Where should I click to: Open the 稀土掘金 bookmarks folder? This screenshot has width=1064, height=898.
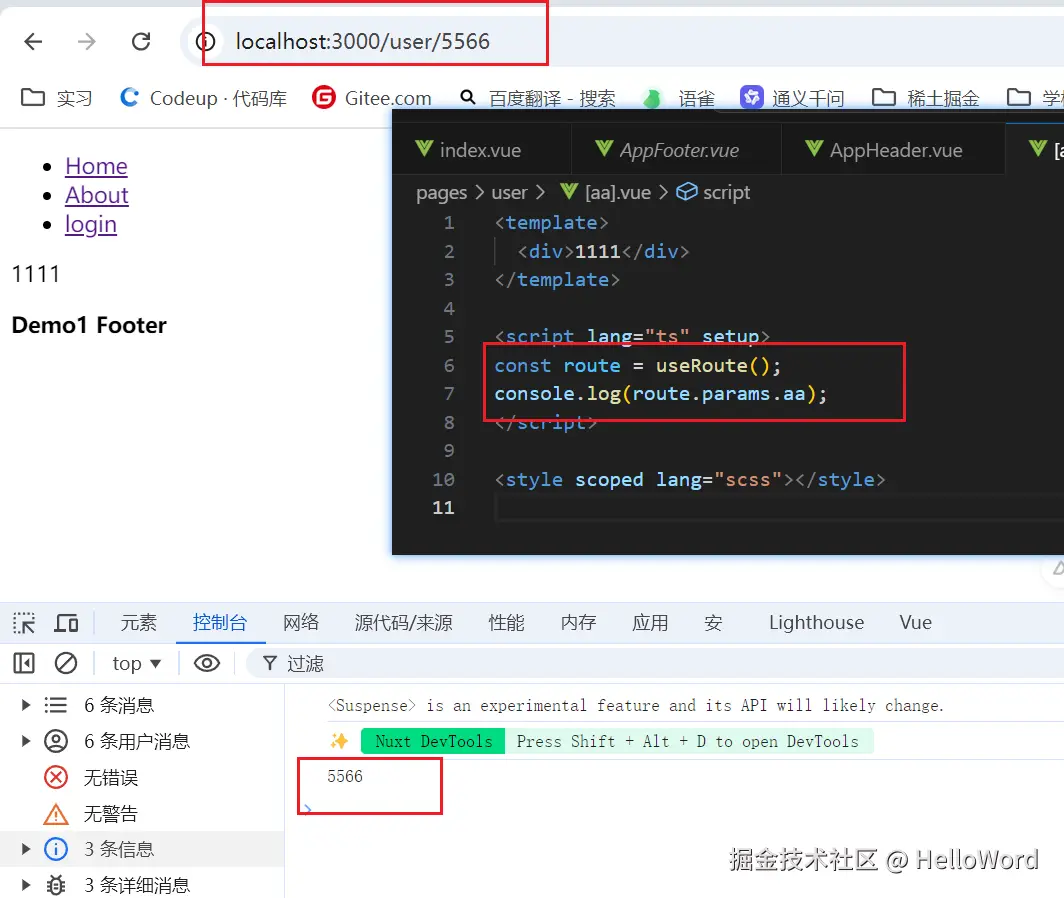coord(926,98)
